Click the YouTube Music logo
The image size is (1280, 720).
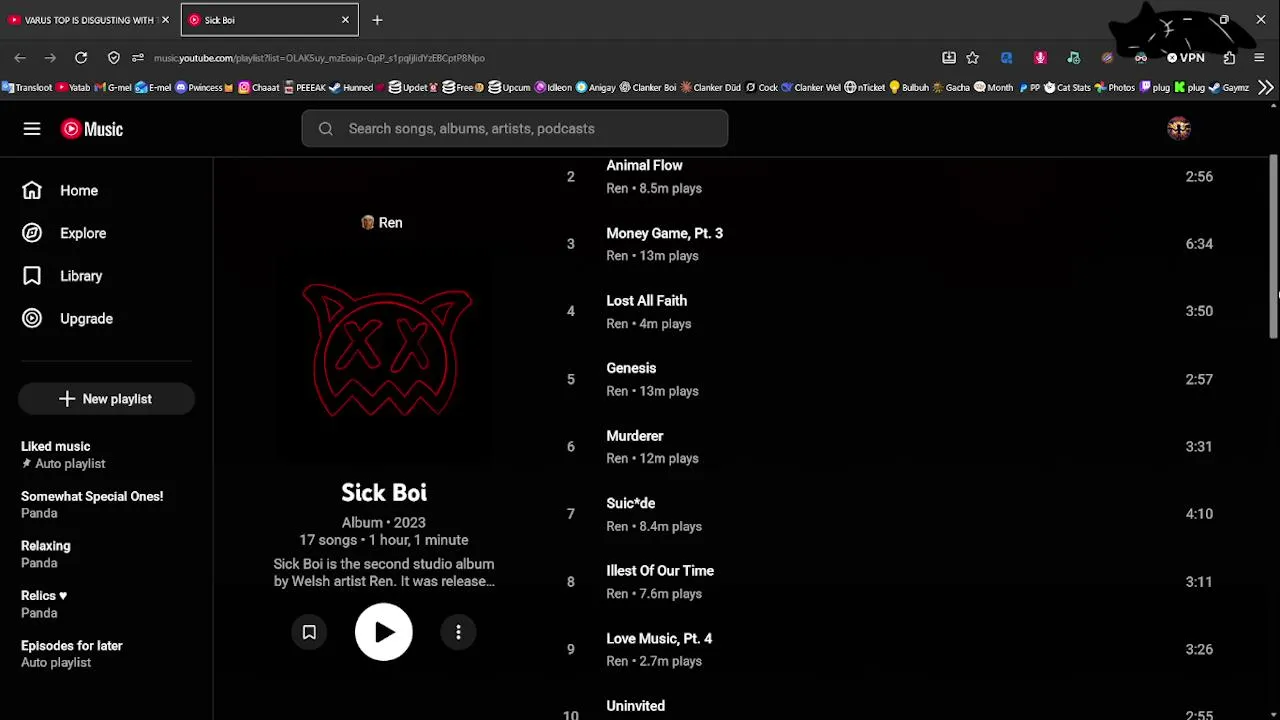pos(92,129)
